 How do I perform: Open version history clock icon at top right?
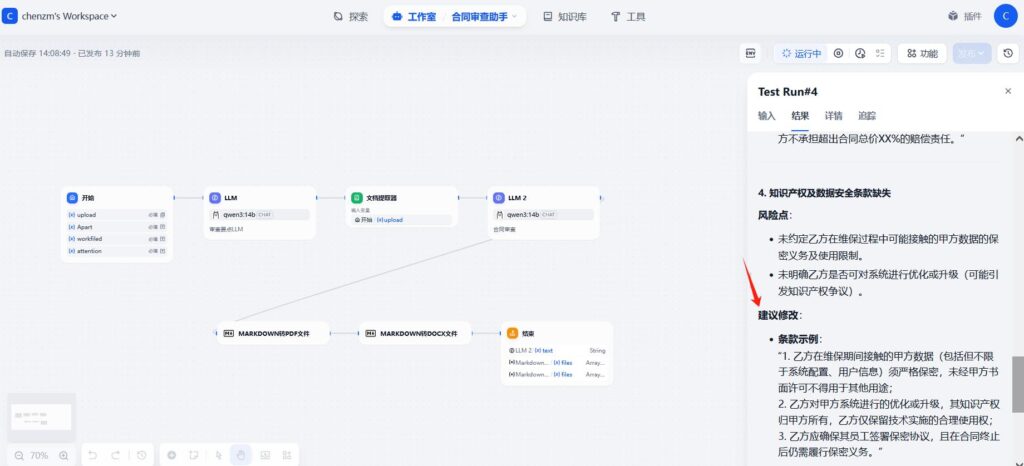tap(1008, 53)
